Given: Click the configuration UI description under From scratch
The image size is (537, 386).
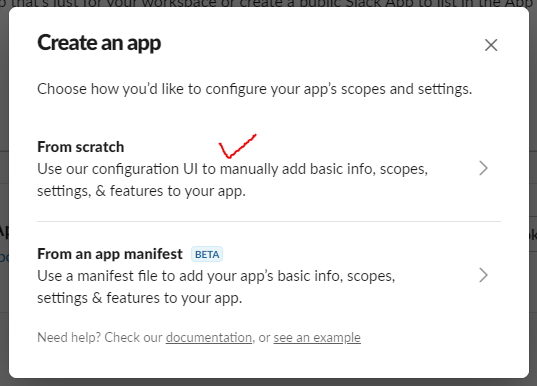Looking at the screenshot, I should click(233, 180).
